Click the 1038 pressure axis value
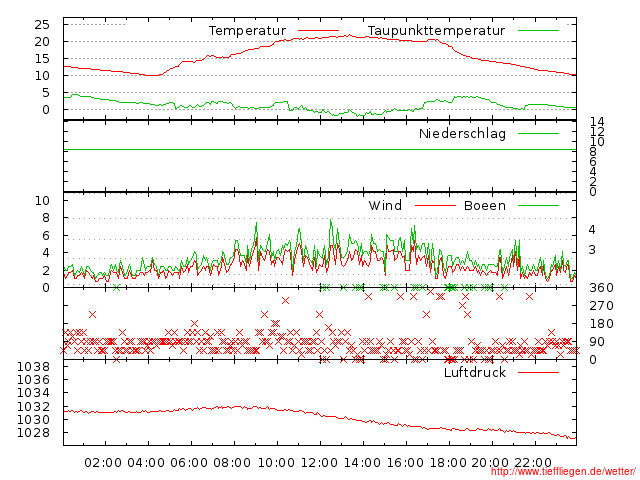This screenshot has height=480, width=640. click(x=33, y=367)
